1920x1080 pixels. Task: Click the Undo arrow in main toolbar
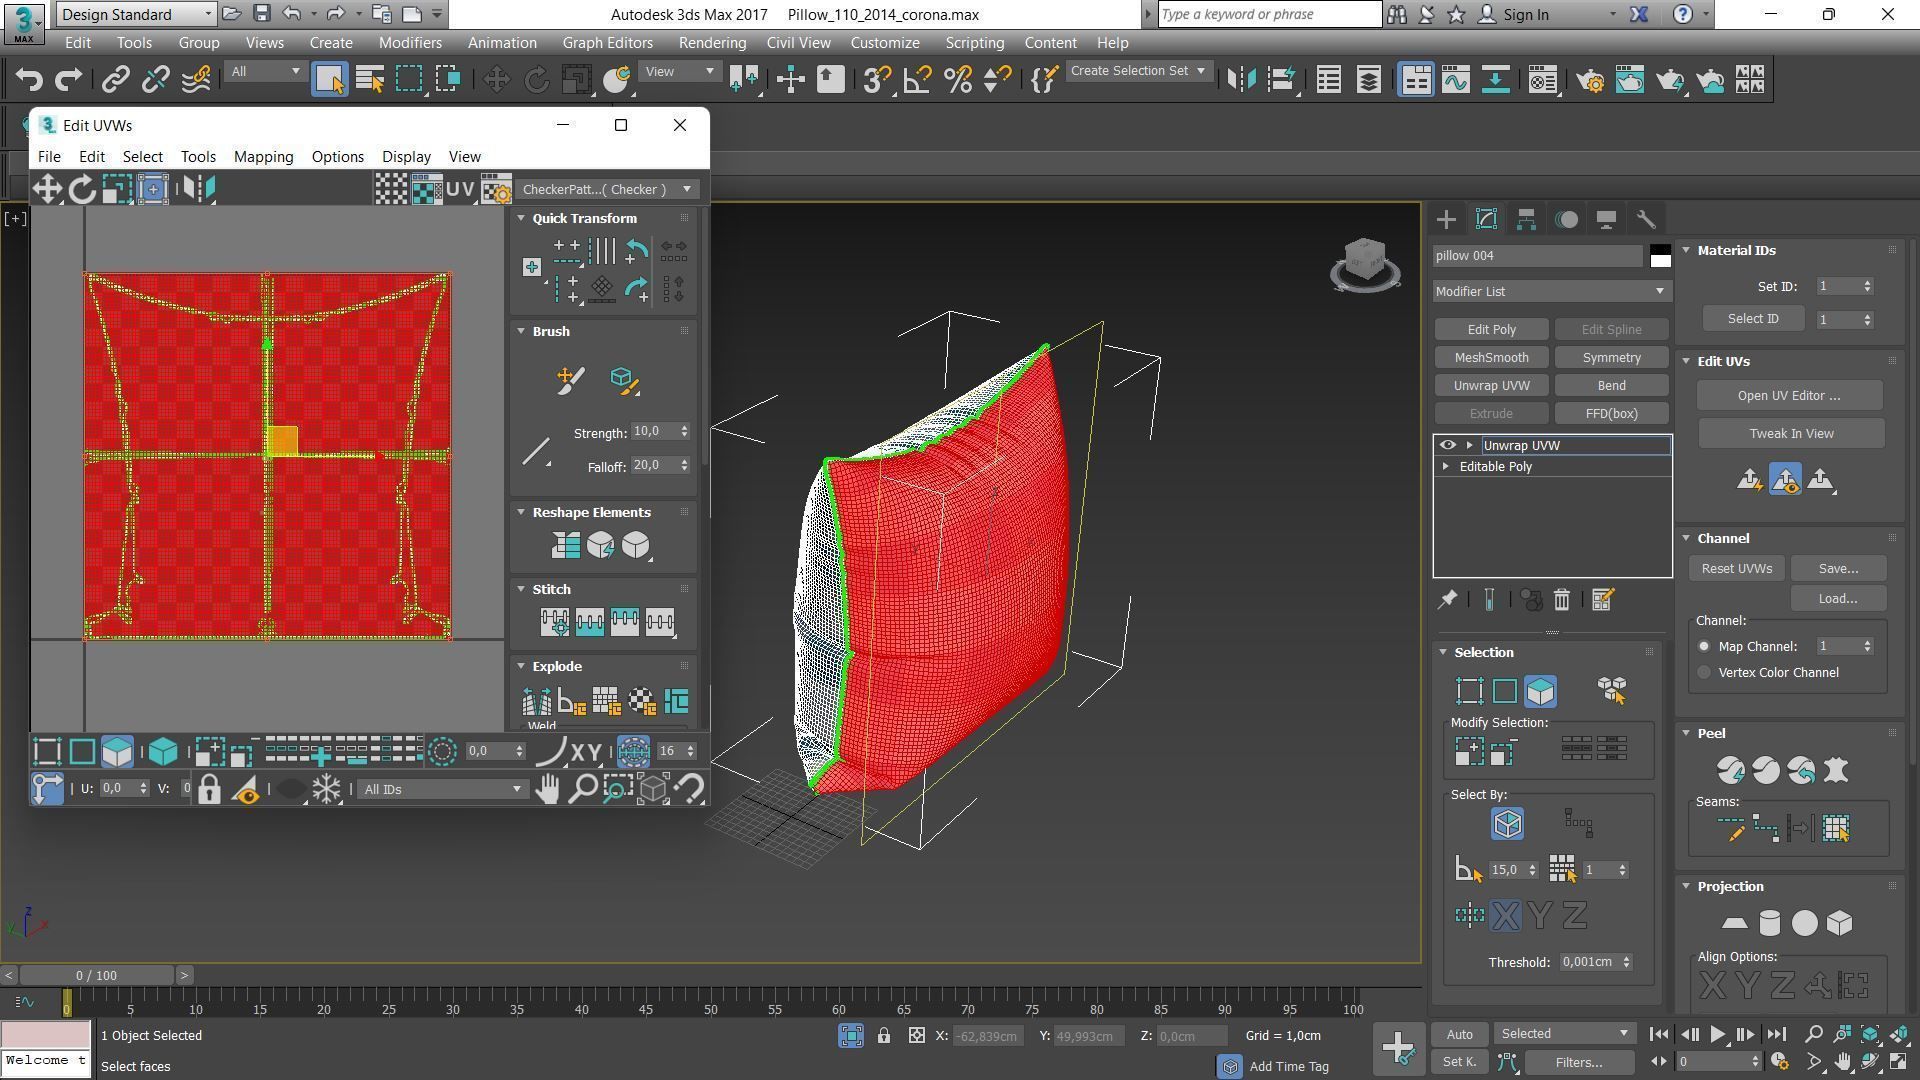[x=29, y=80]
